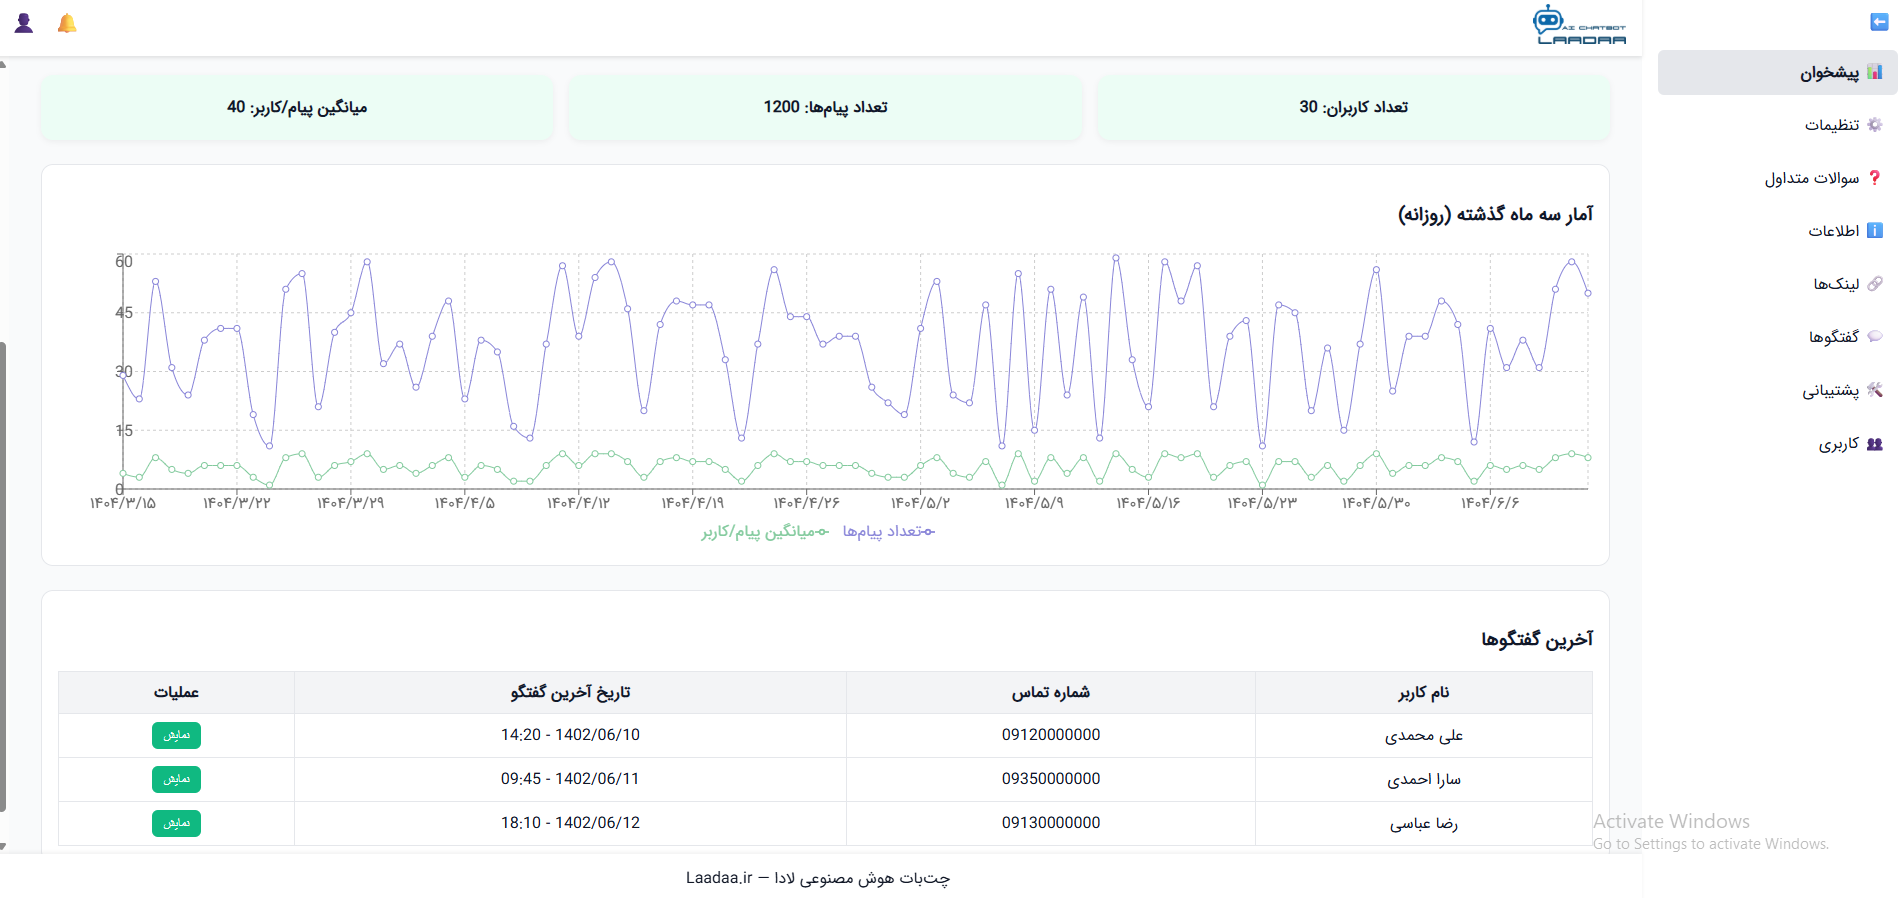The image size is (1901, 898).
Task: Click the blue info icon for اطلاعات
Action: (1875, 231)
